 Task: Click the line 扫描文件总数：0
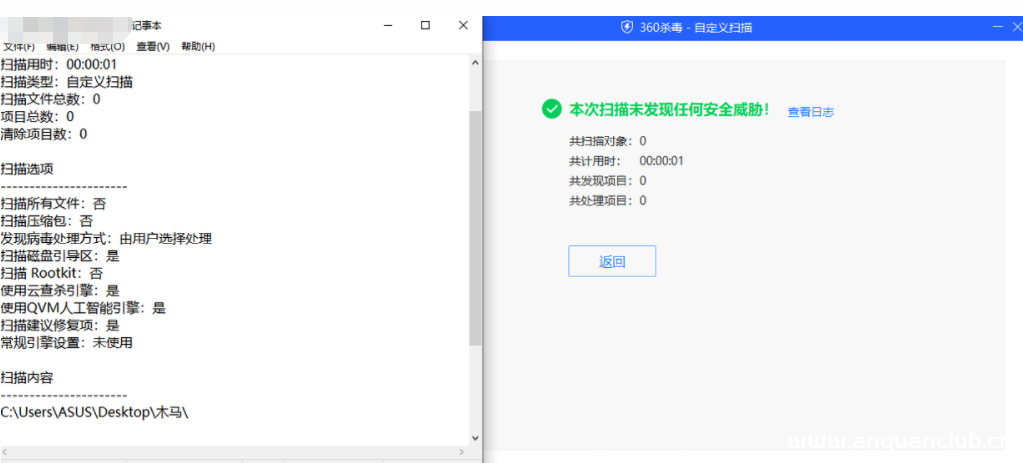tap(50, 99)
